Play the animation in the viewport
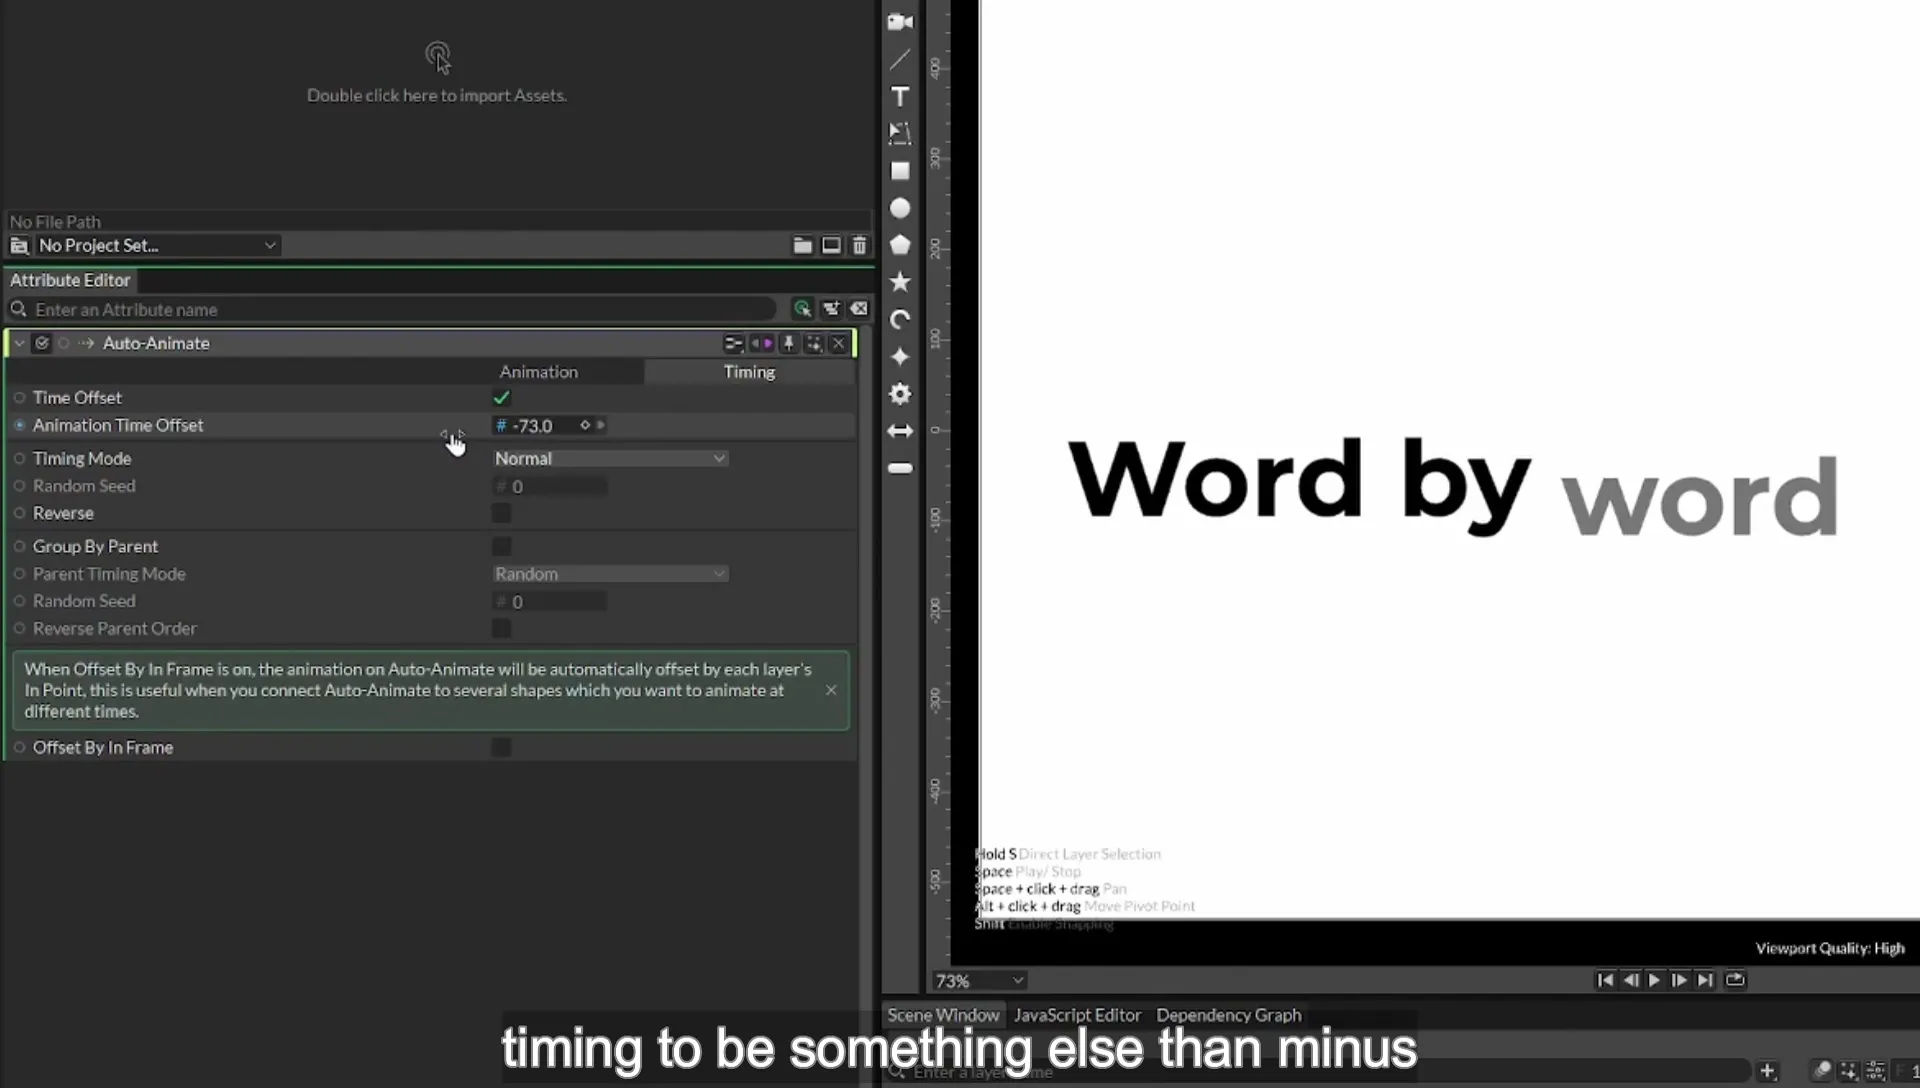The width and height of the screenshot is (1920, 1088). 1654,980
